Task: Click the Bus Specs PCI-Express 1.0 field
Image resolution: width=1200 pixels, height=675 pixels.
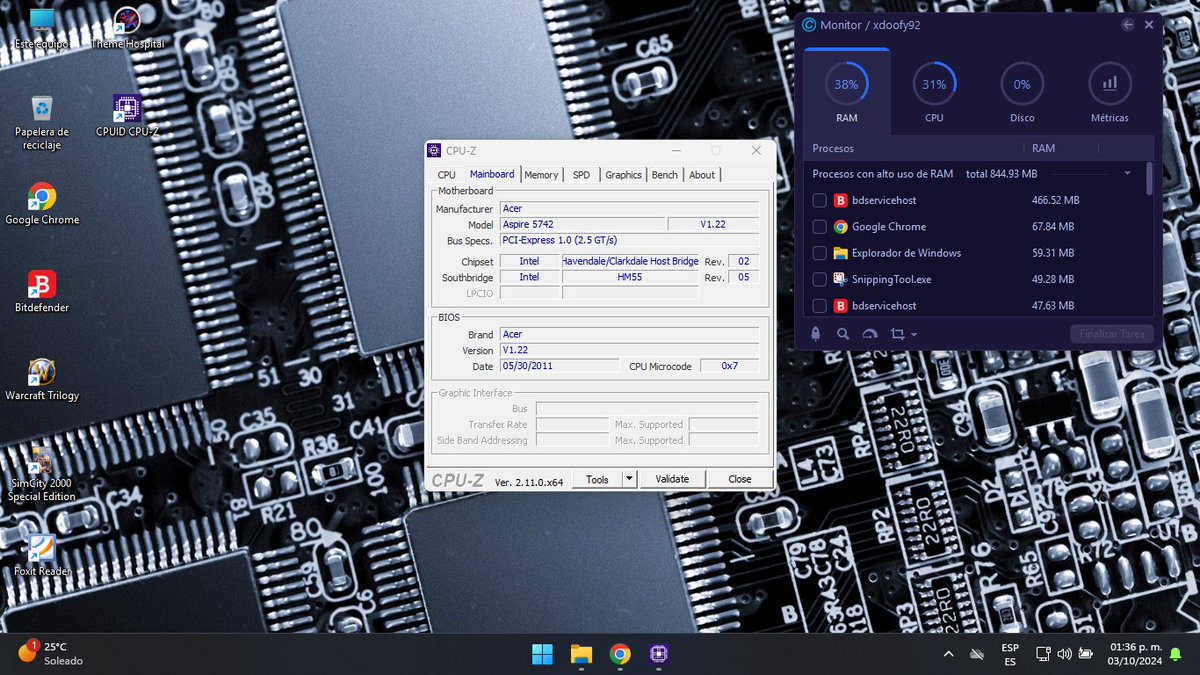Action: click(x=629, y=240)
